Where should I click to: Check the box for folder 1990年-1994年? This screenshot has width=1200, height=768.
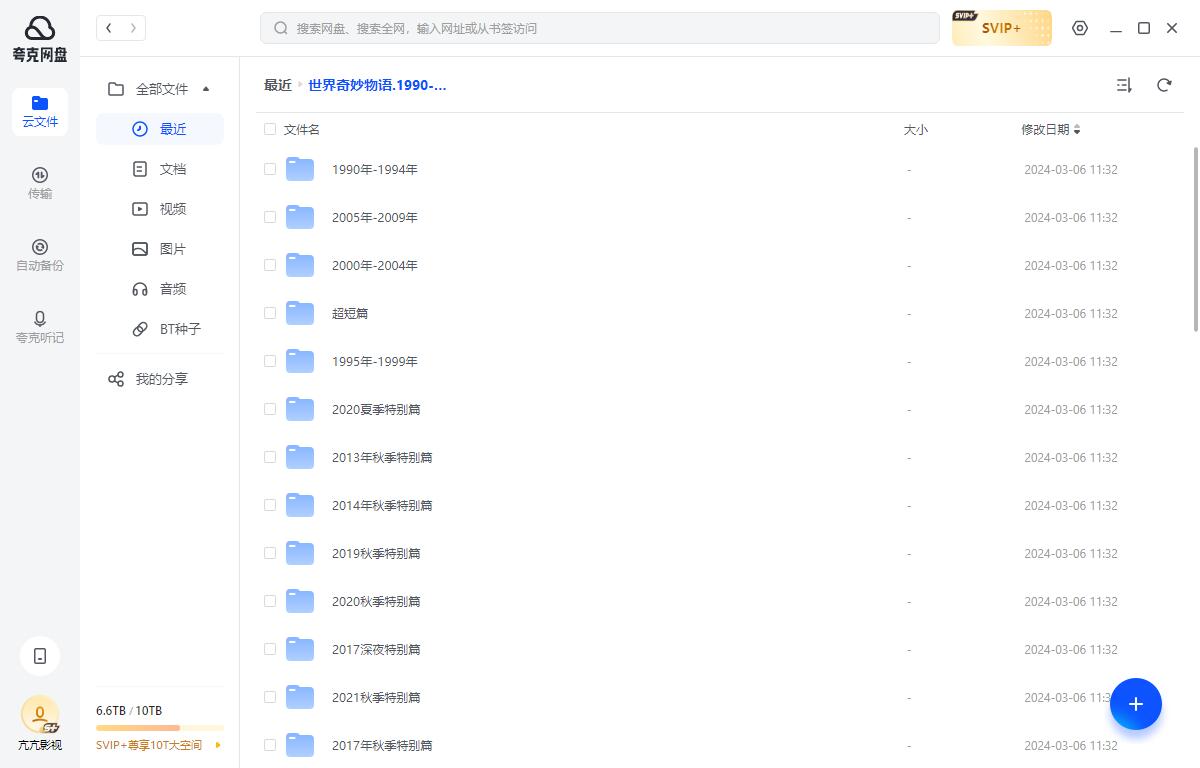[270, 169]
